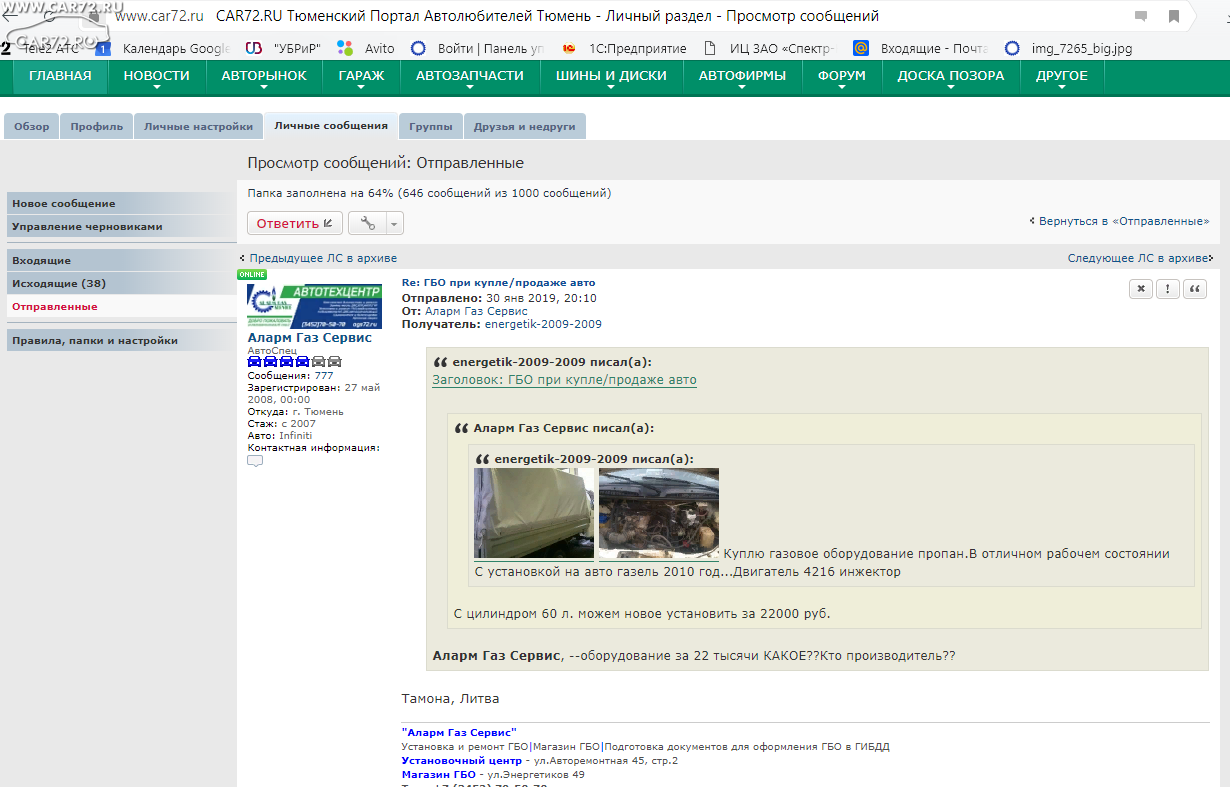Click the delete message X icon

coord(1141,289)
